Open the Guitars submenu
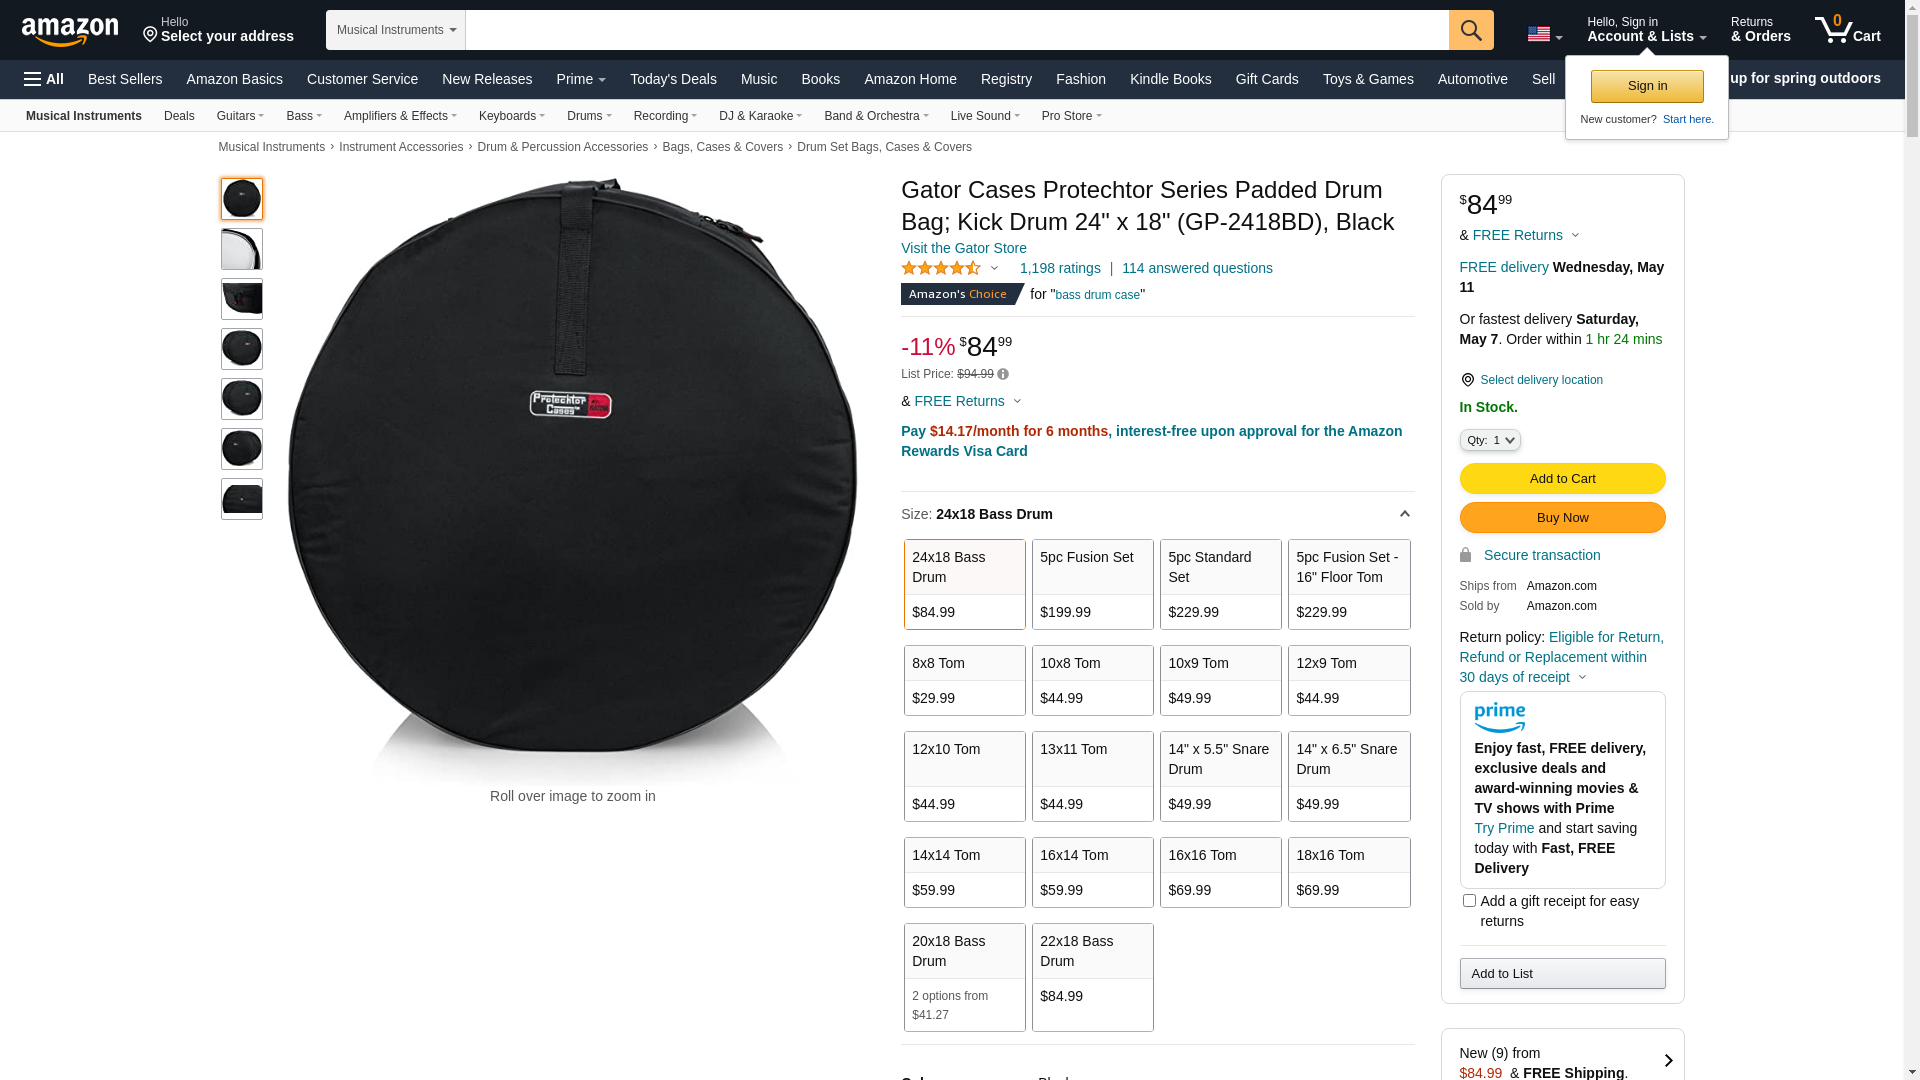The height and width of the screenshot is (1080, 1920). click(x=240, y=116)
